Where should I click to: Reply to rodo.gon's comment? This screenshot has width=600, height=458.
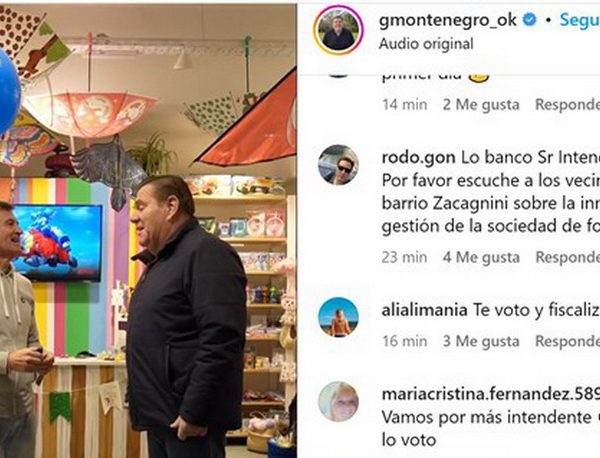click(x=567, y=257)
